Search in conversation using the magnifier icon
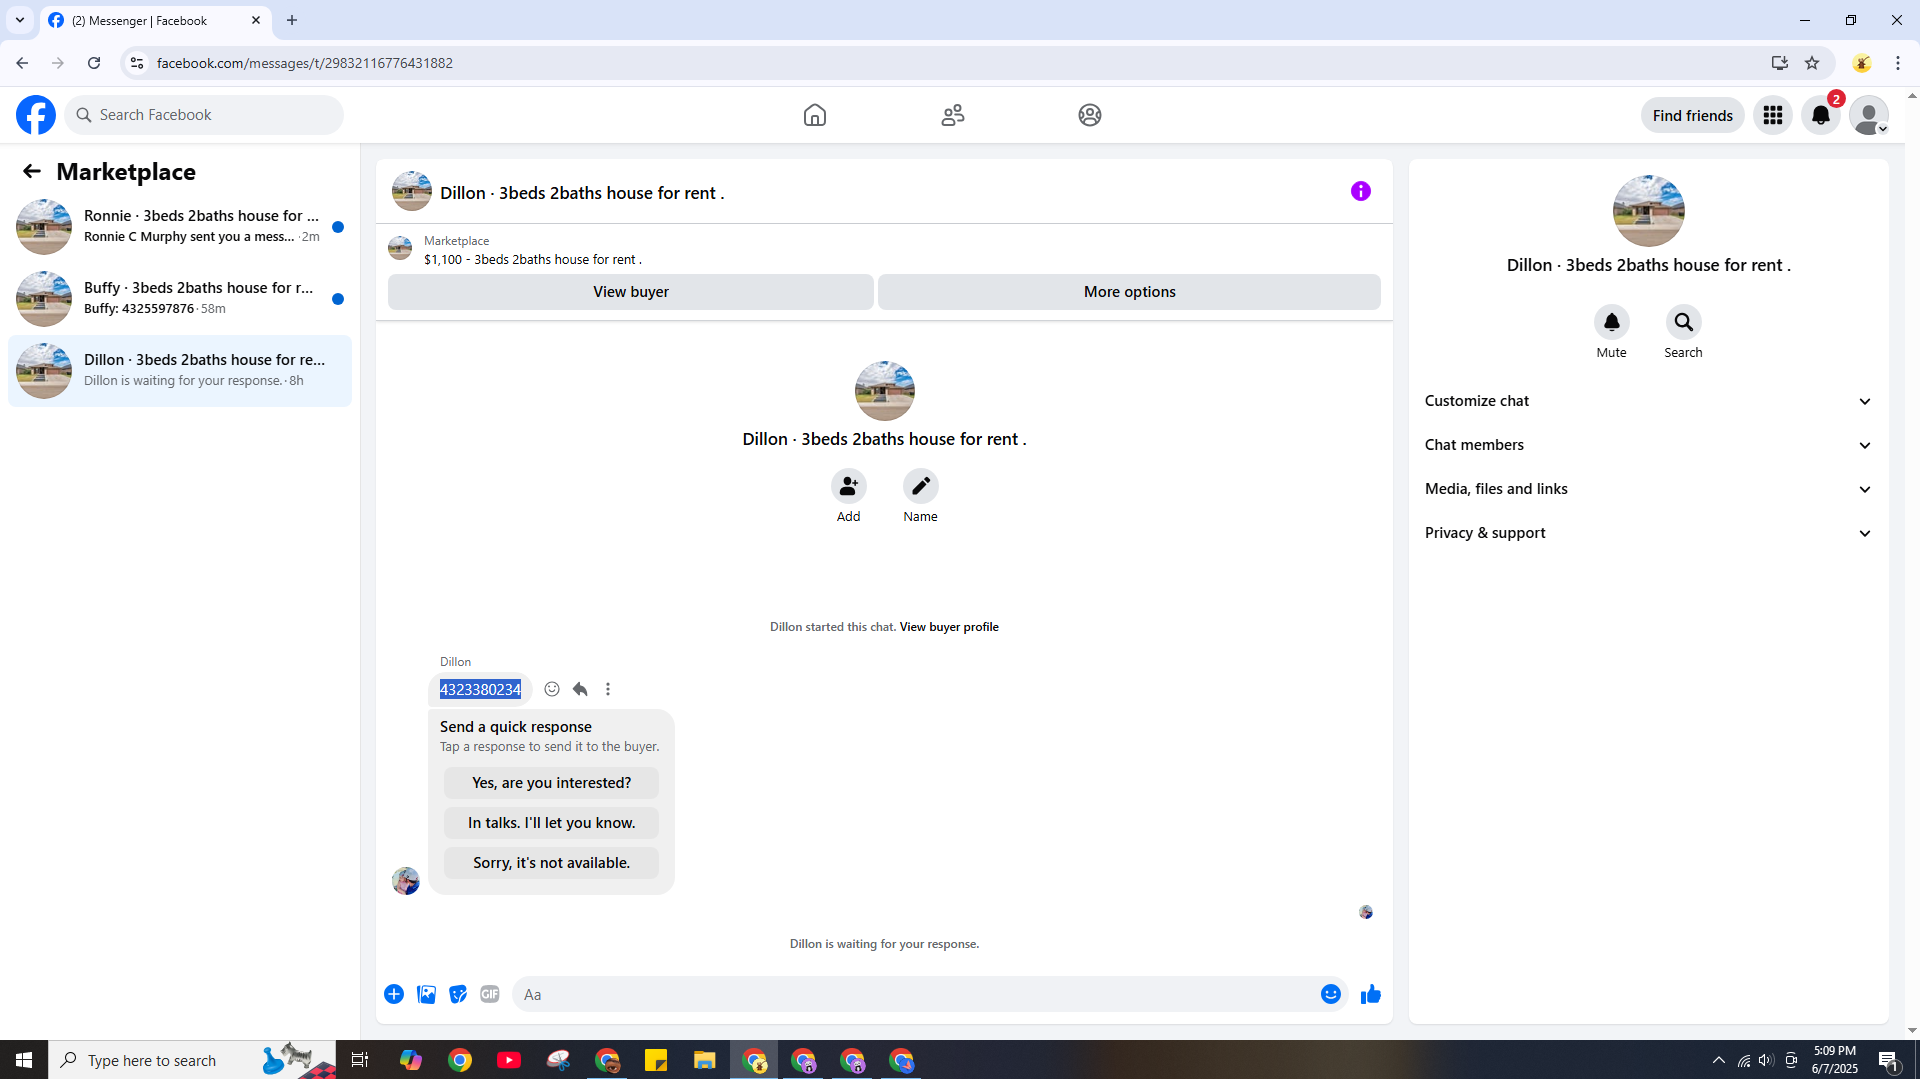The height and width of the screenshot is (1079, 1920). pyautogui.click(x=1683, y=322)
